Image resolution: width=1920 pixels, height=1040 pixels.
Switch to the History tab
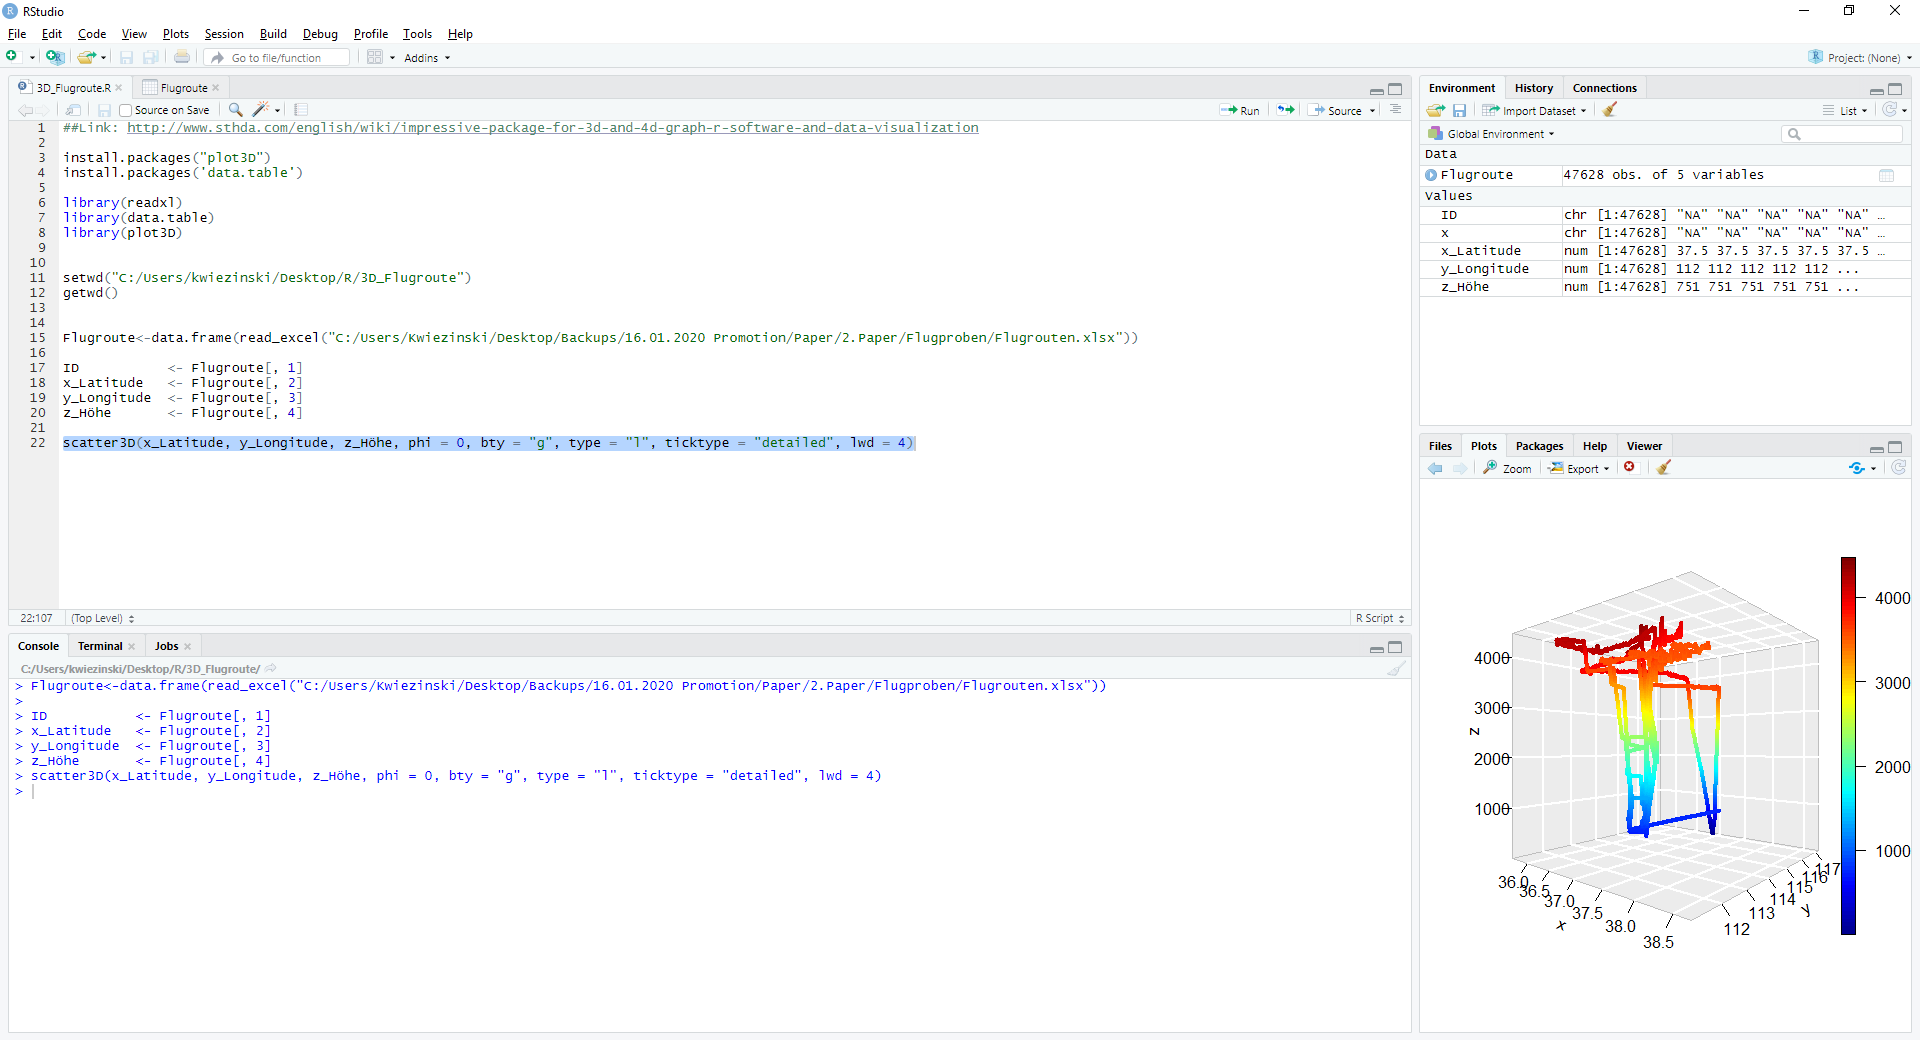tap(1533, 88)
